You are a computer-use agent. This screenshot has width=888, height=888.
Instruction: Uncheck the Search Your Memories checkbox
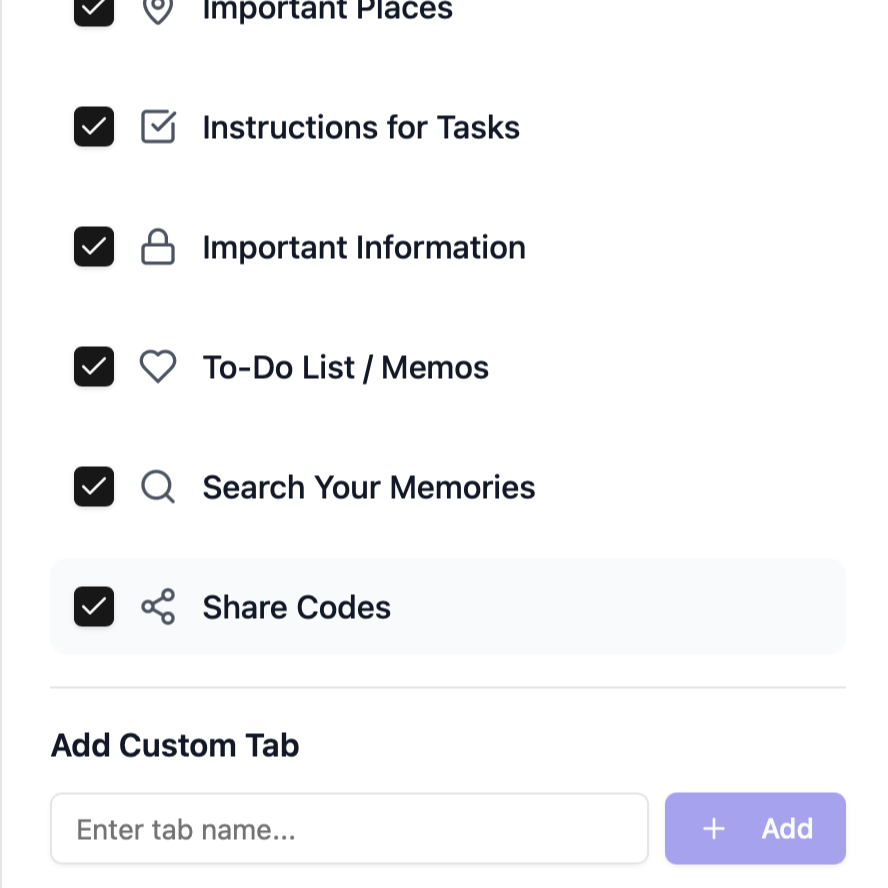click(94, 487)
